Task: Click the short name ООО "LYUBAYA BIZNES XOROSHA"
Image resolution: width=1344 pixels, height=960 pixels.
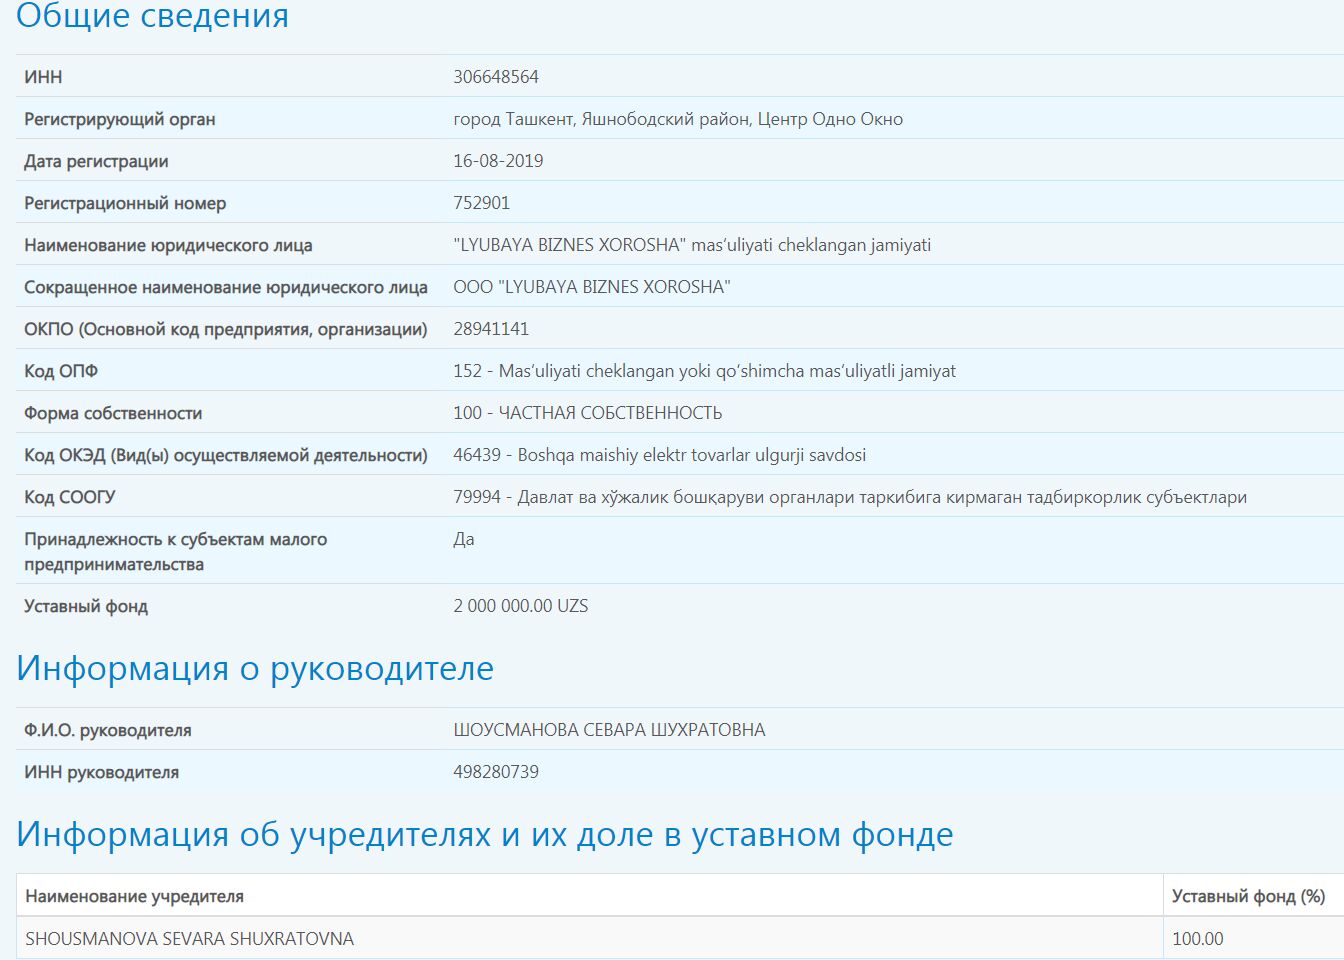Action: [x=591, y=287]
